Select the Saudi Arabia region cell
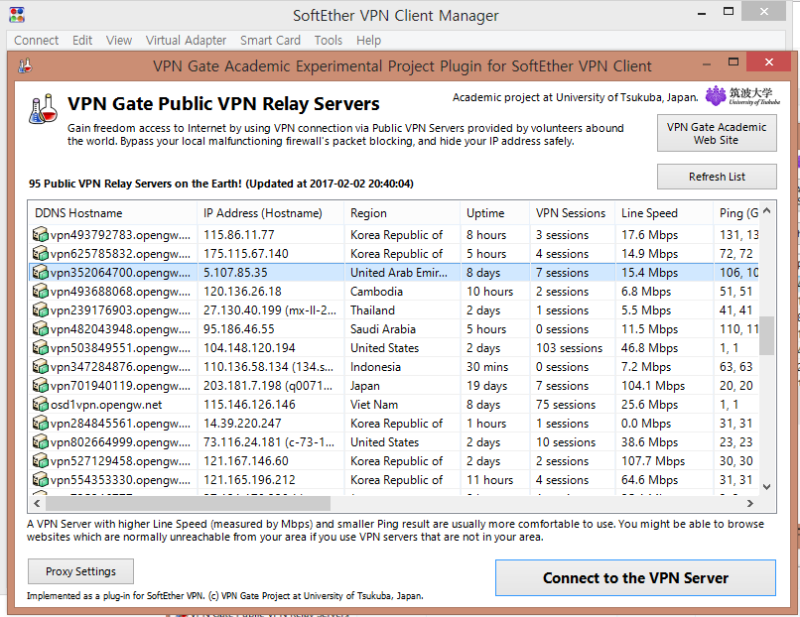800x617 pixels. [383, 329]
